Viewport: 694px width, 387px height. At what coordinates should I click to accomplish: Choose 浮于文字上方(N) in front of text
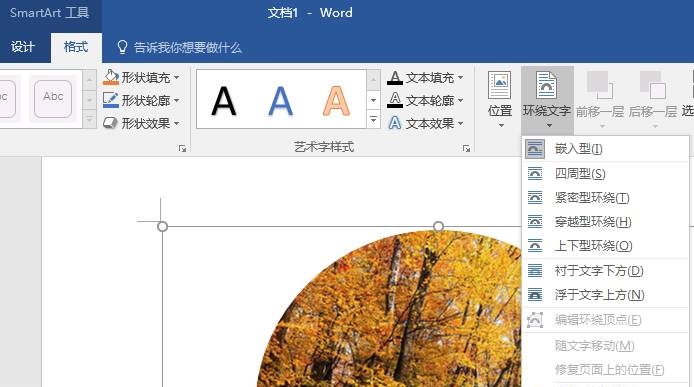(x=605, y=295)
